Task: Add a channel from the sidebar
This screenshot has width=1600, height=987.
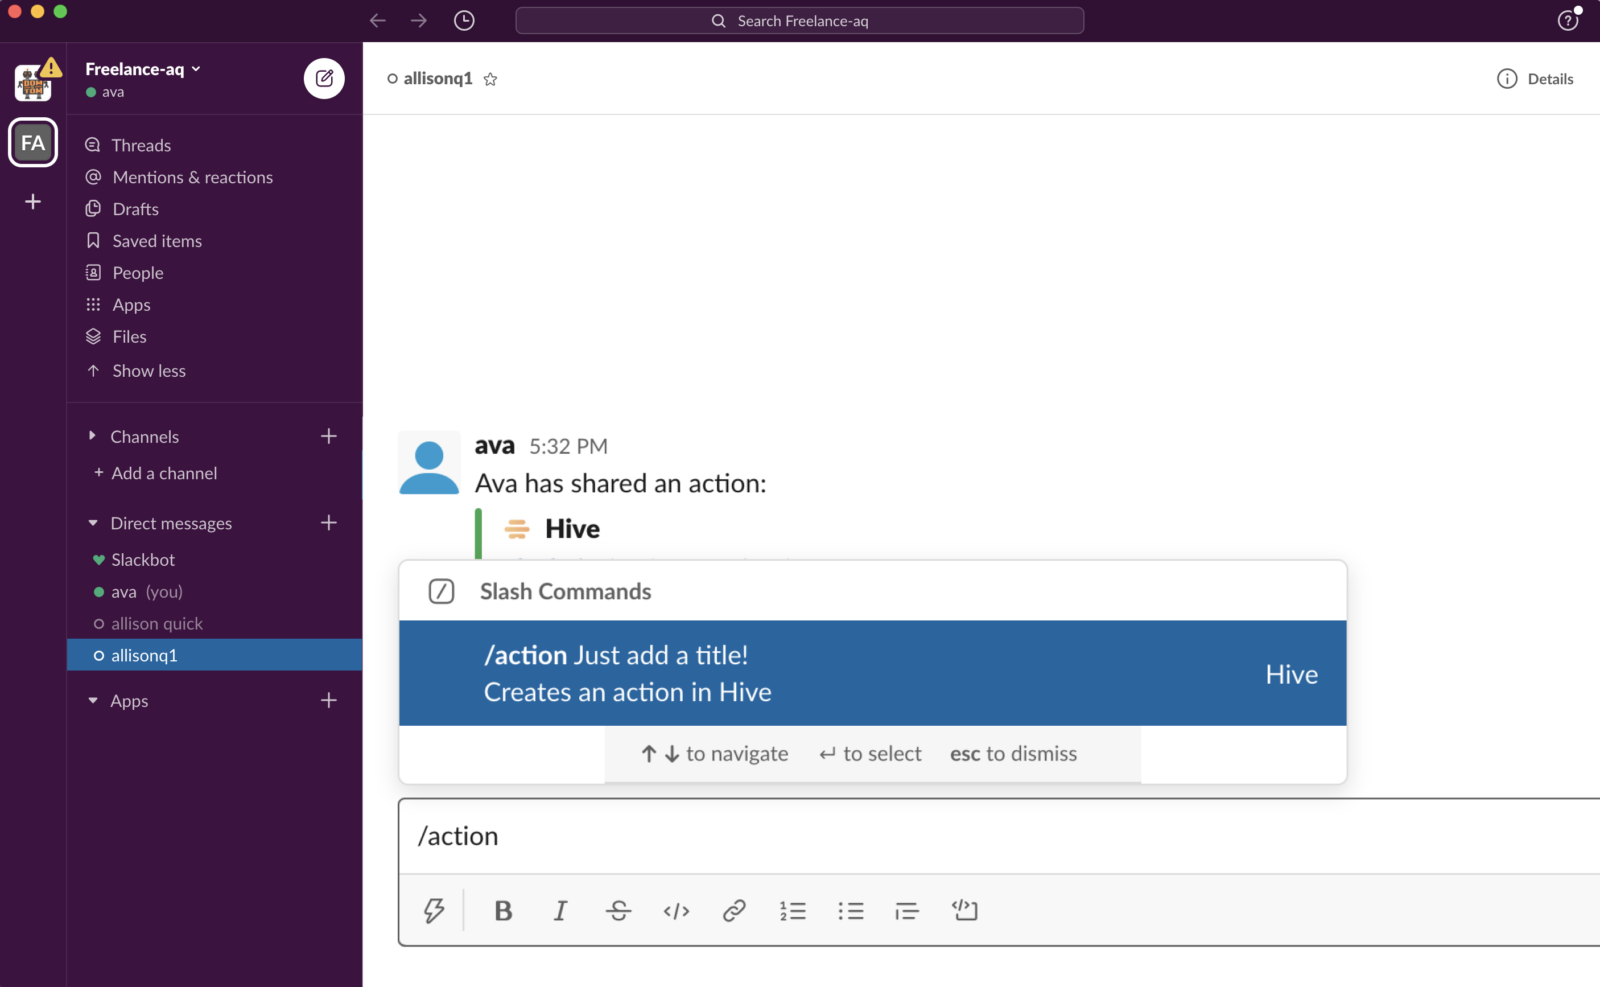Action: click(x=163, y=472)
